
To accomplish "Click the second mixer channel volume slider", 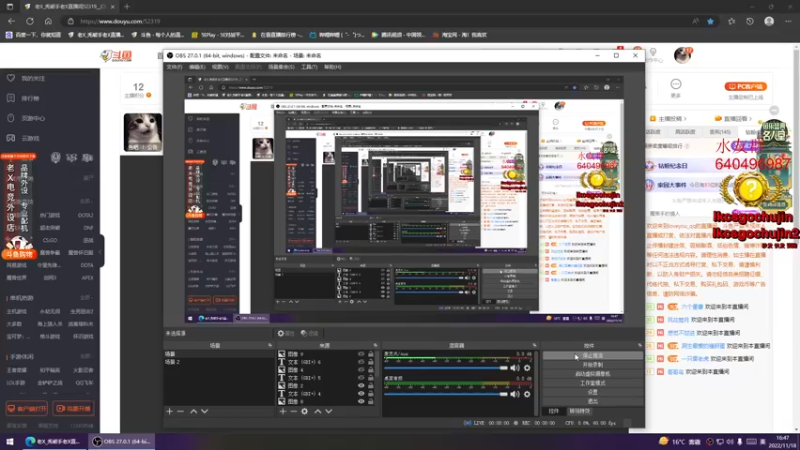I will coord(446,394).
